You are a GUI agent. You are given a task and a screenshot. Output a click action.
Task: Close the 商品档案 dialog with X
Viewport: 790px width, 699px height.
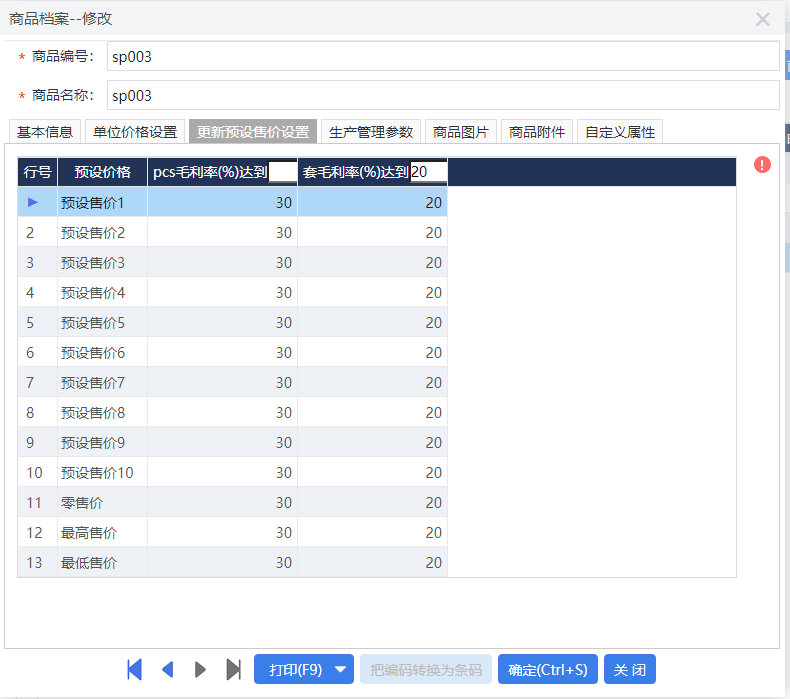point(763,19)
